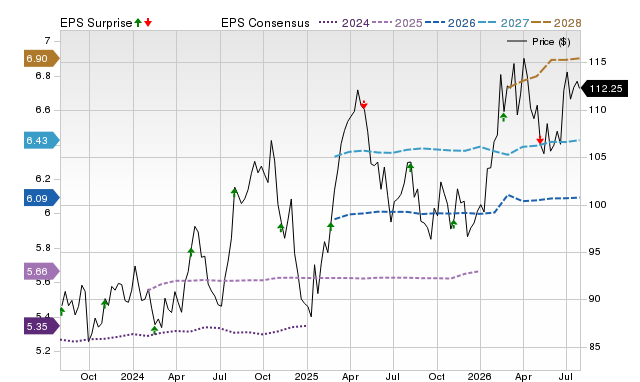Click the Price ($) legend entry
This screenshot has width=640, height=382.
[x=539, y=42]
